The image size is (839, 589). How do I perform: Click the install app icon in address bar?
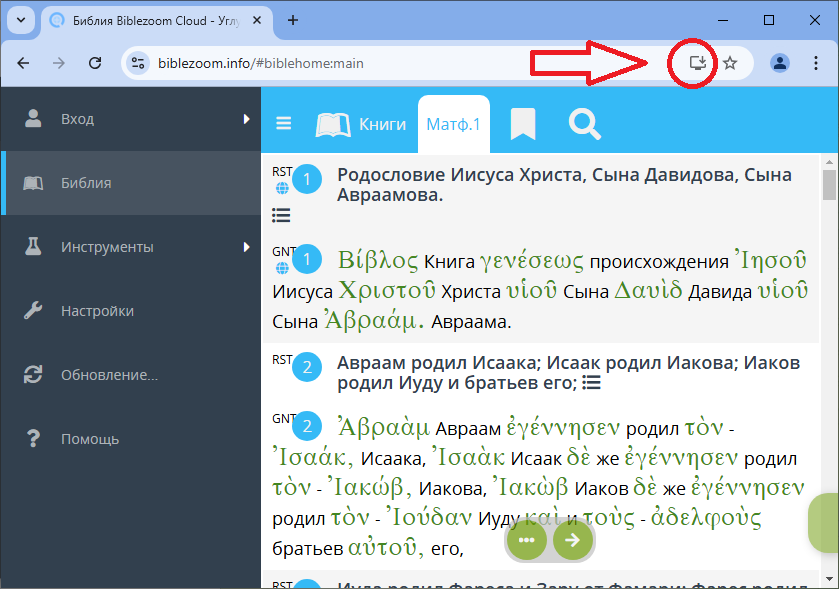tap(697, 63)
